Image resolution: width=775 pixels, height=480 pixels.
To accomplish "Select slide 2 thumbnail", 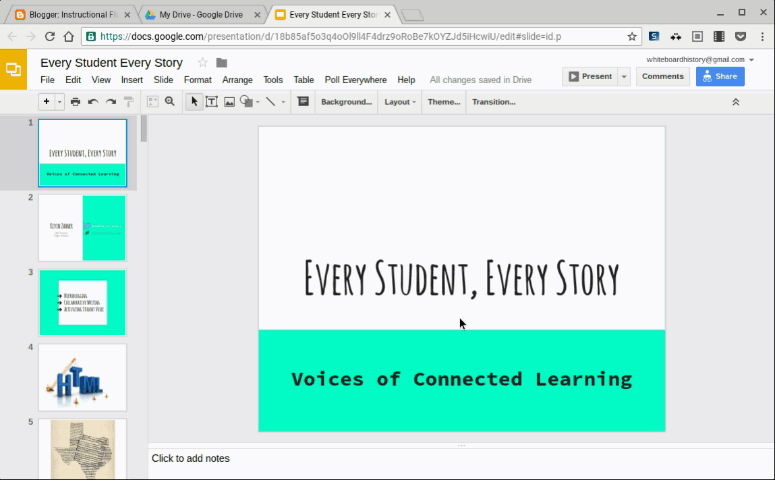I will [x=83, y=228].
